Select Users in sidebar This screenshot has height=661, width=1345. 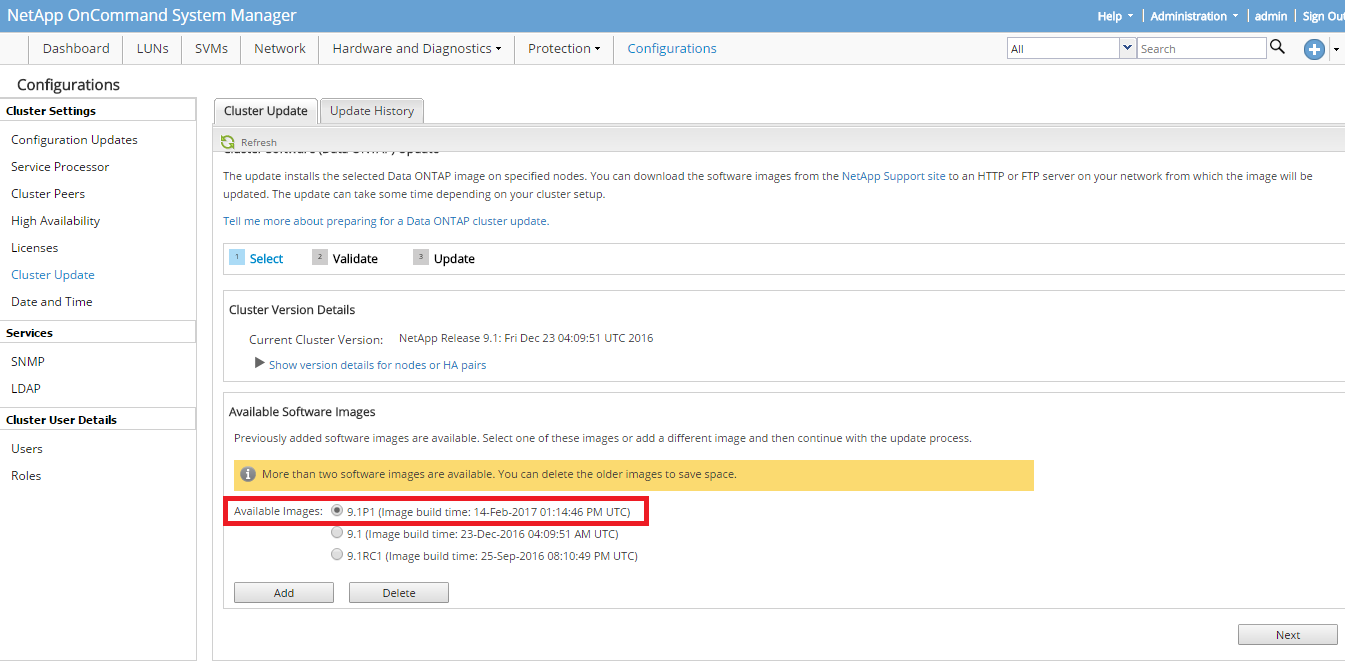pyautogui.click(x=27, y=449)
